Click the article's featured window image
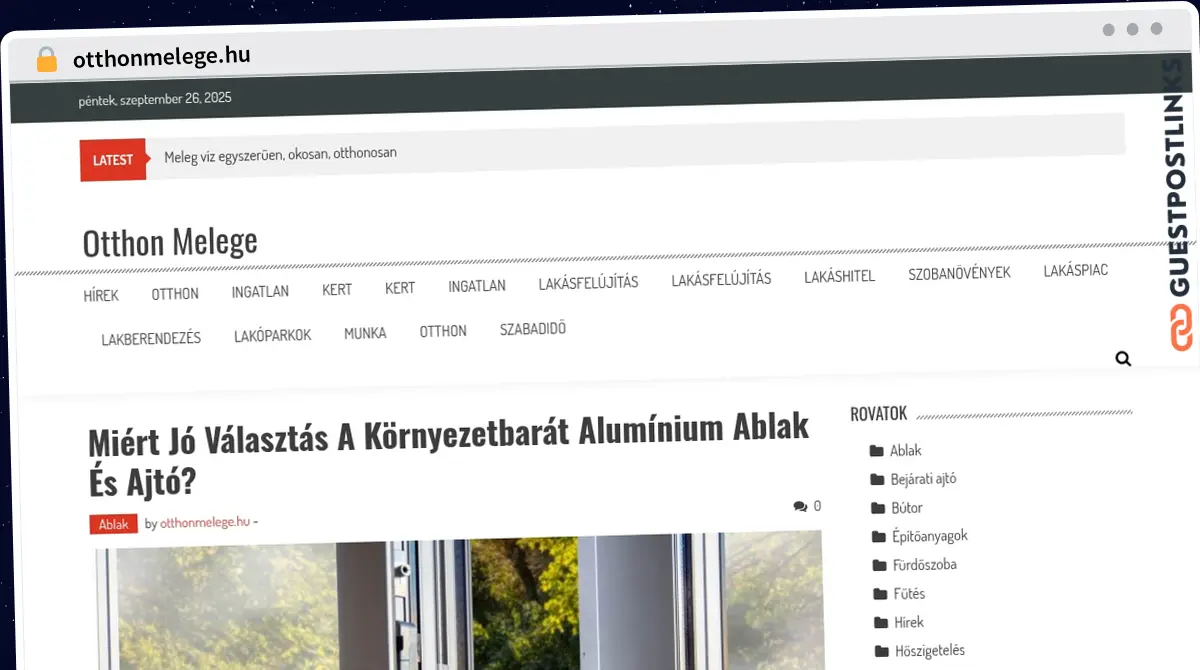The image size is (1200, 670). point(460,605)
